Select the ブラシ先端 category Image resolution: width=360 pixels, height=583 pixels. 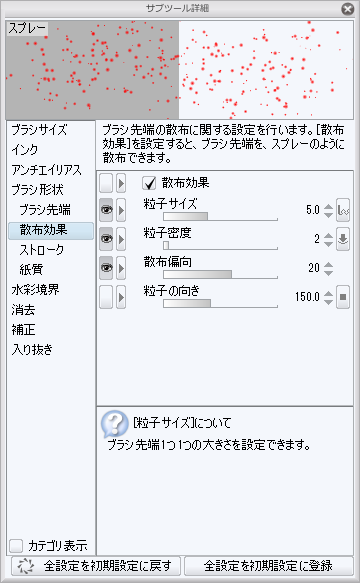[45, 210]
